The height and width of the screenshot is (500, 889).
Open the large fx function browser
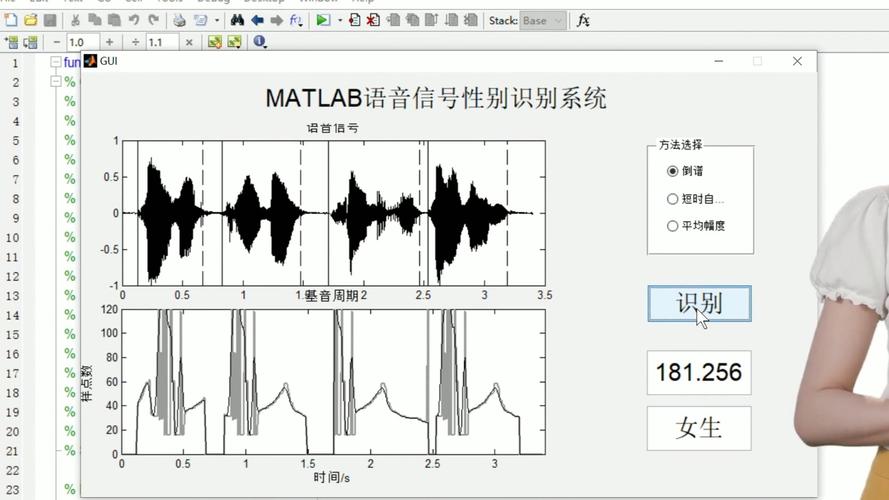(583, 20)
